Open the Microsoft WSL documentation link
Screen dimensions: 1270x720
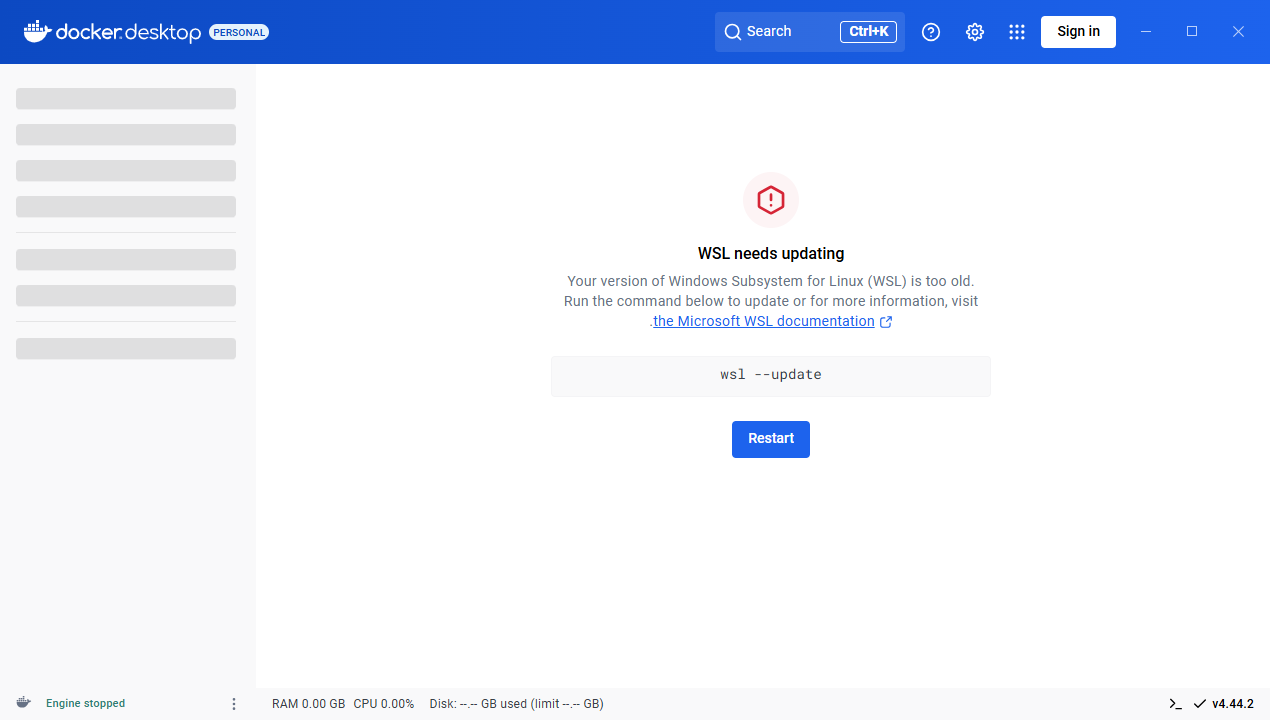click(764, 321)
